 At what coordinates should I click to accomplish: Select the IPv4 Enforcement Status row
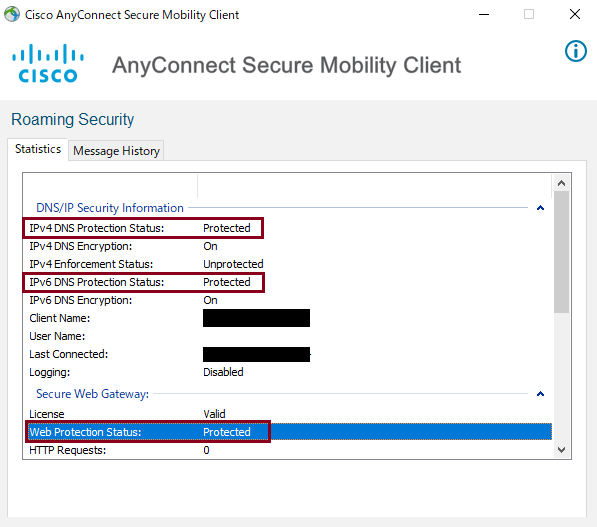287,264
